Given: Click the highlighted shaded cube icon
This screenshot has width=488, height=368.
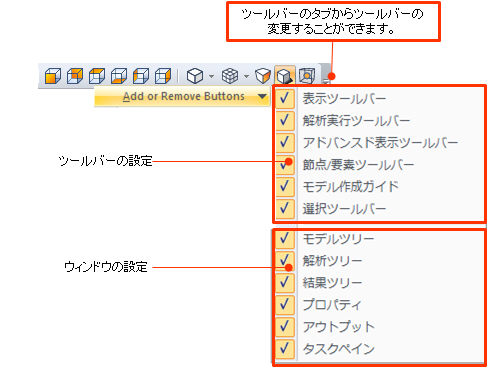Looking at the screenshot, I should 285,76.
